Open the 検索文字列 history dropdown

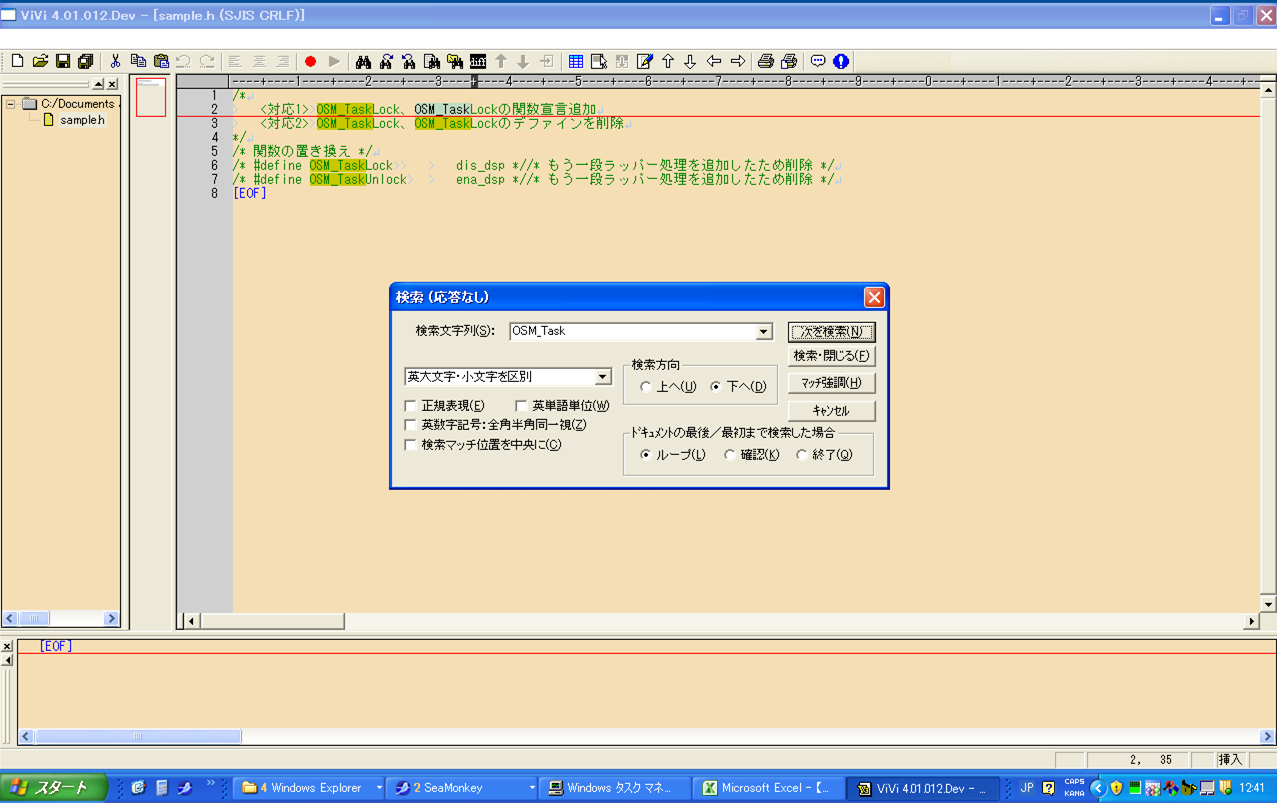[x=764, y=332]
